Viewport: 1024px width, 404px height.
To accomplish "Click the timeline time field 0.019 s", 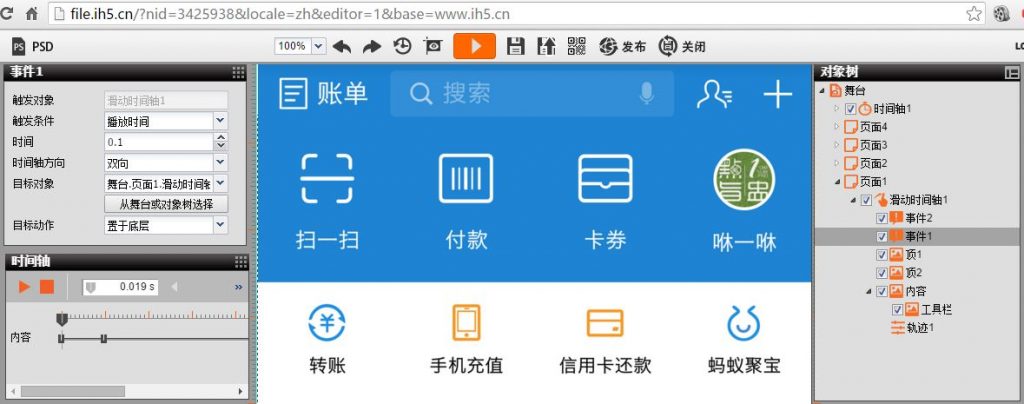I will click(x=120, y=287).
